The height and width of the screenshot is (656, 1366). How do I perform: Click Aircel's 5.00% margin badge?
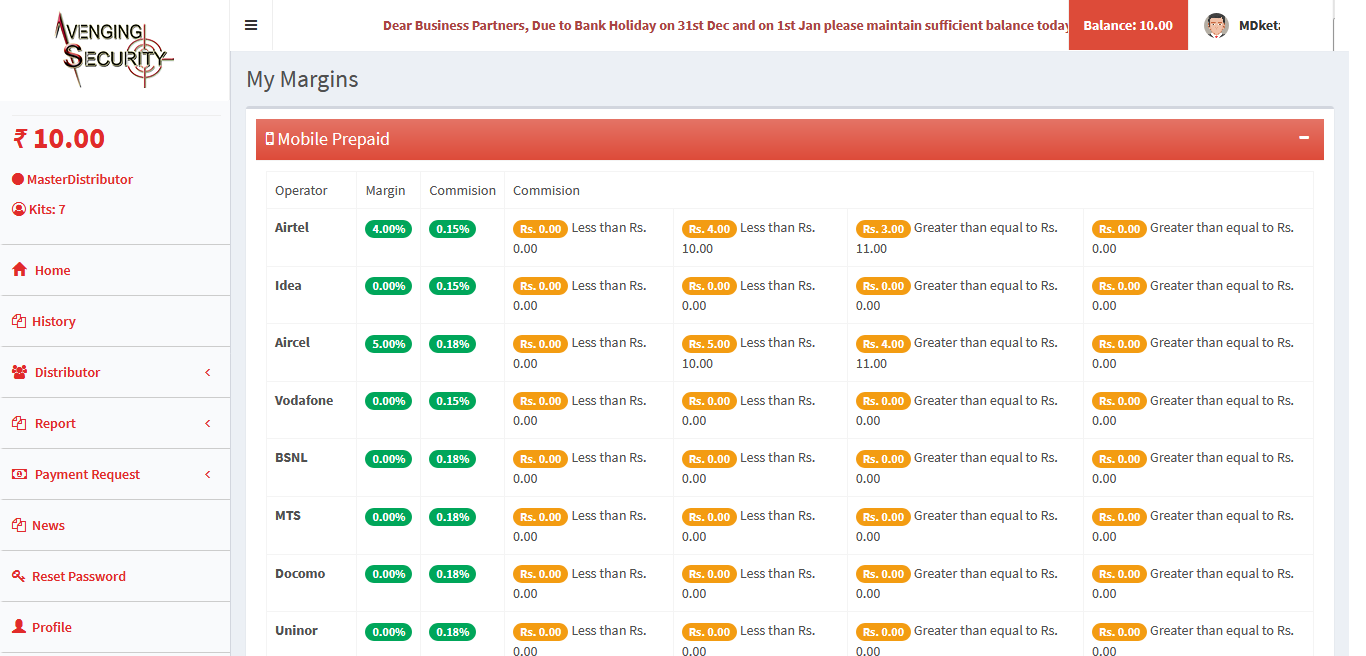(x=388, y=344)
